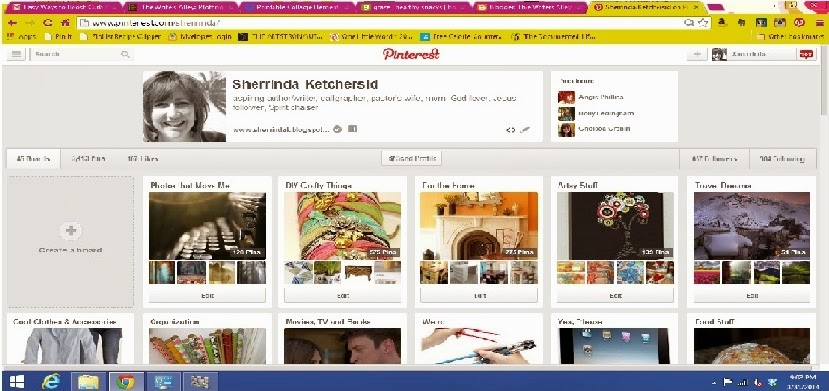Click the Facebook icon on the profile
Viewport: 829px width, 391px height.
coord(352,128)
